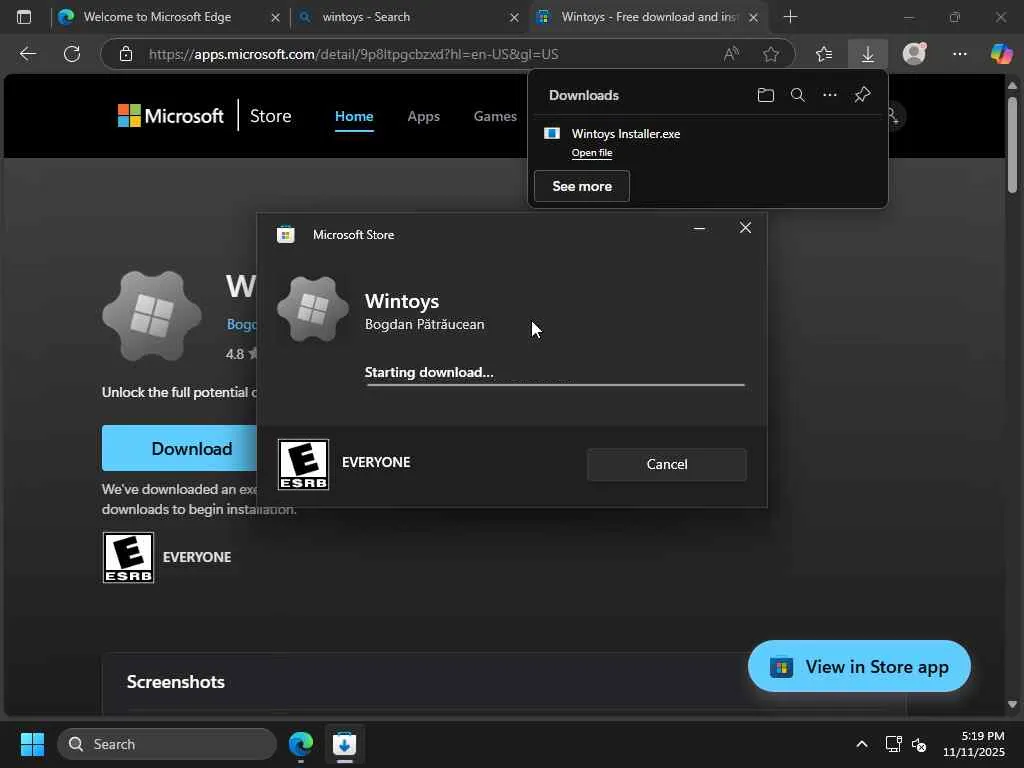Screen dimensions: 1024x768
Task: Click the Wintoys app icon in dialog
Action: pyautogui.click(x=313, y=309)
